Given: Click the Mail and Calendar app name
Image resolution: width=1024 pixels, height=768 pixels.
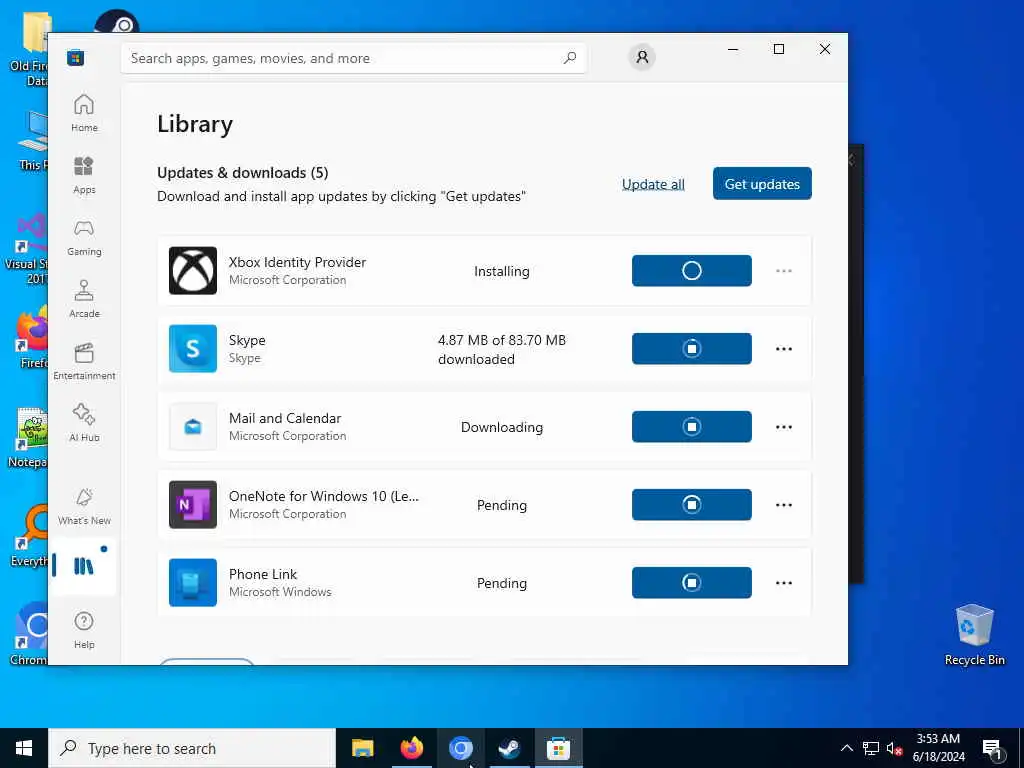Looking at the screenshot, I should 285,418.
